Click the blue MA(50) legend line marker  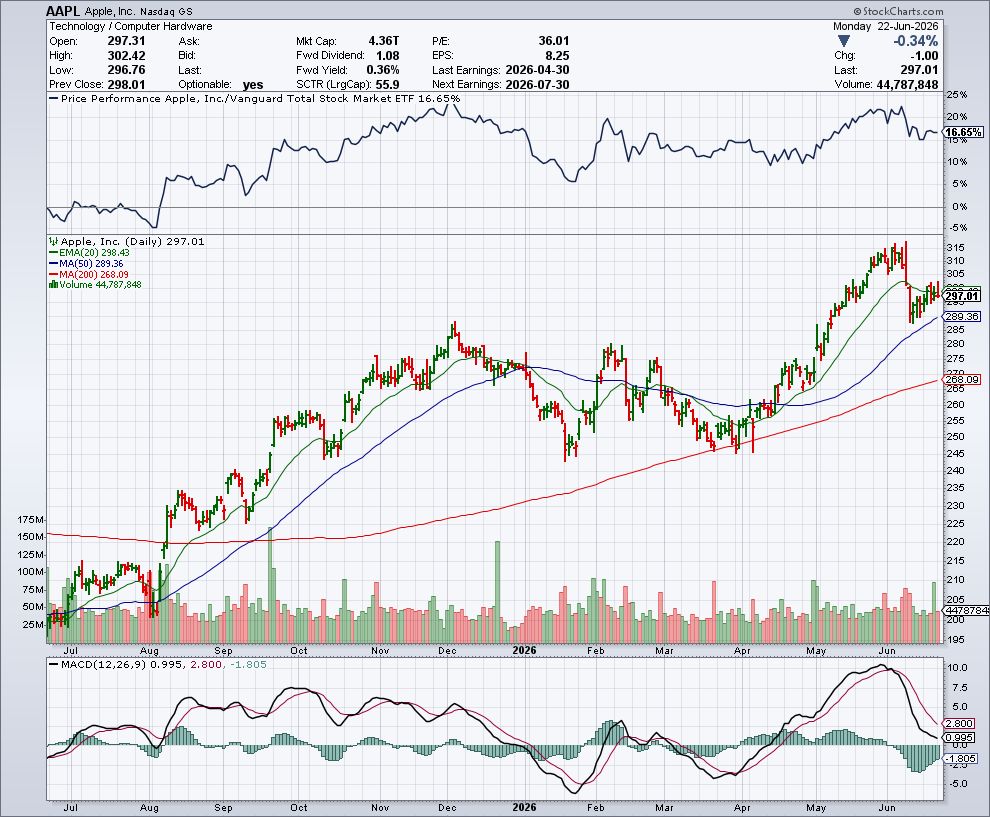54,263
